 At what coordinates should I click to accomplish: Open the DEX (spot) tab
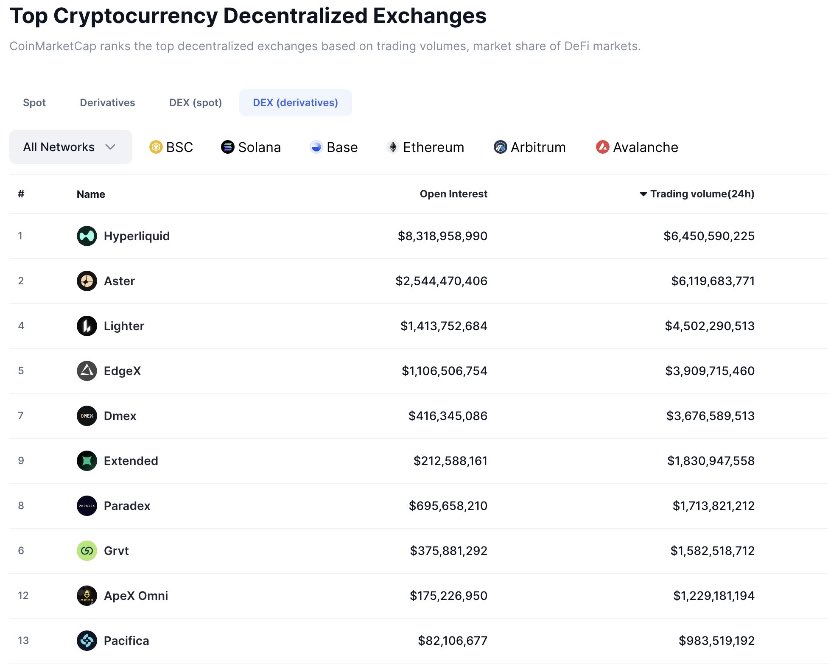pos(195,102)
